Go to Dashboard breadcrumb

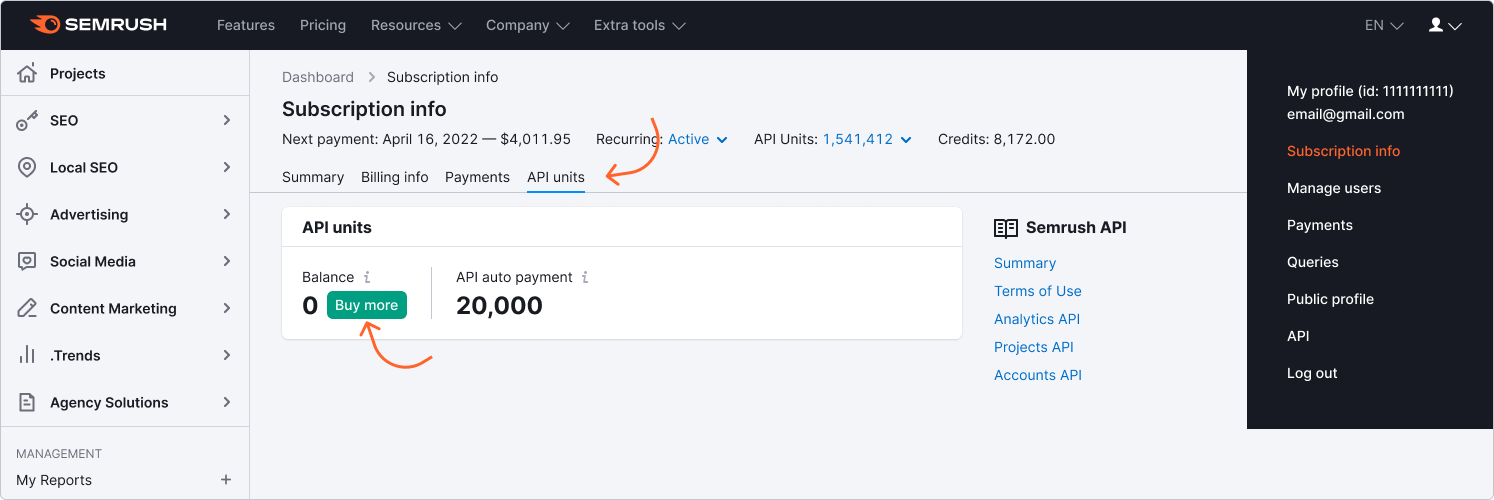coord(318,77)
